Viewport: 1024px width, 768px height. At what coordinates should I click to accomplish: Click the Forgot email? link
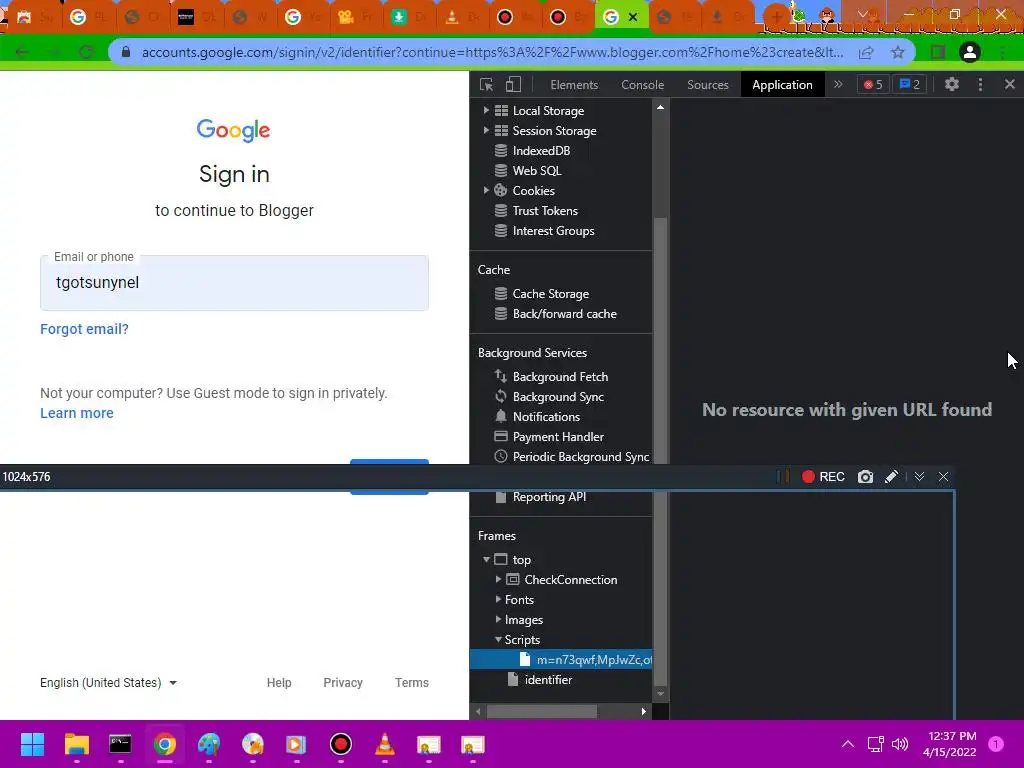tap(84, 329)
